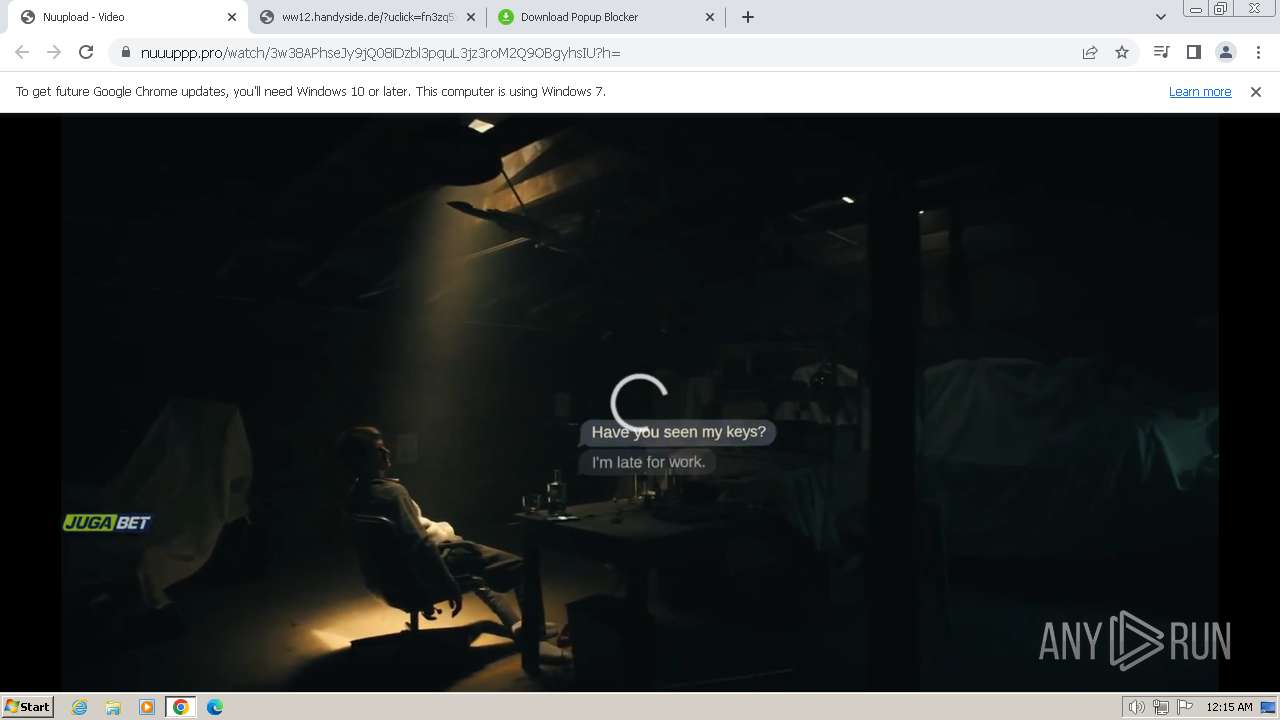Reload the current page
The image size is (1280, 720).
click(86, 52)
